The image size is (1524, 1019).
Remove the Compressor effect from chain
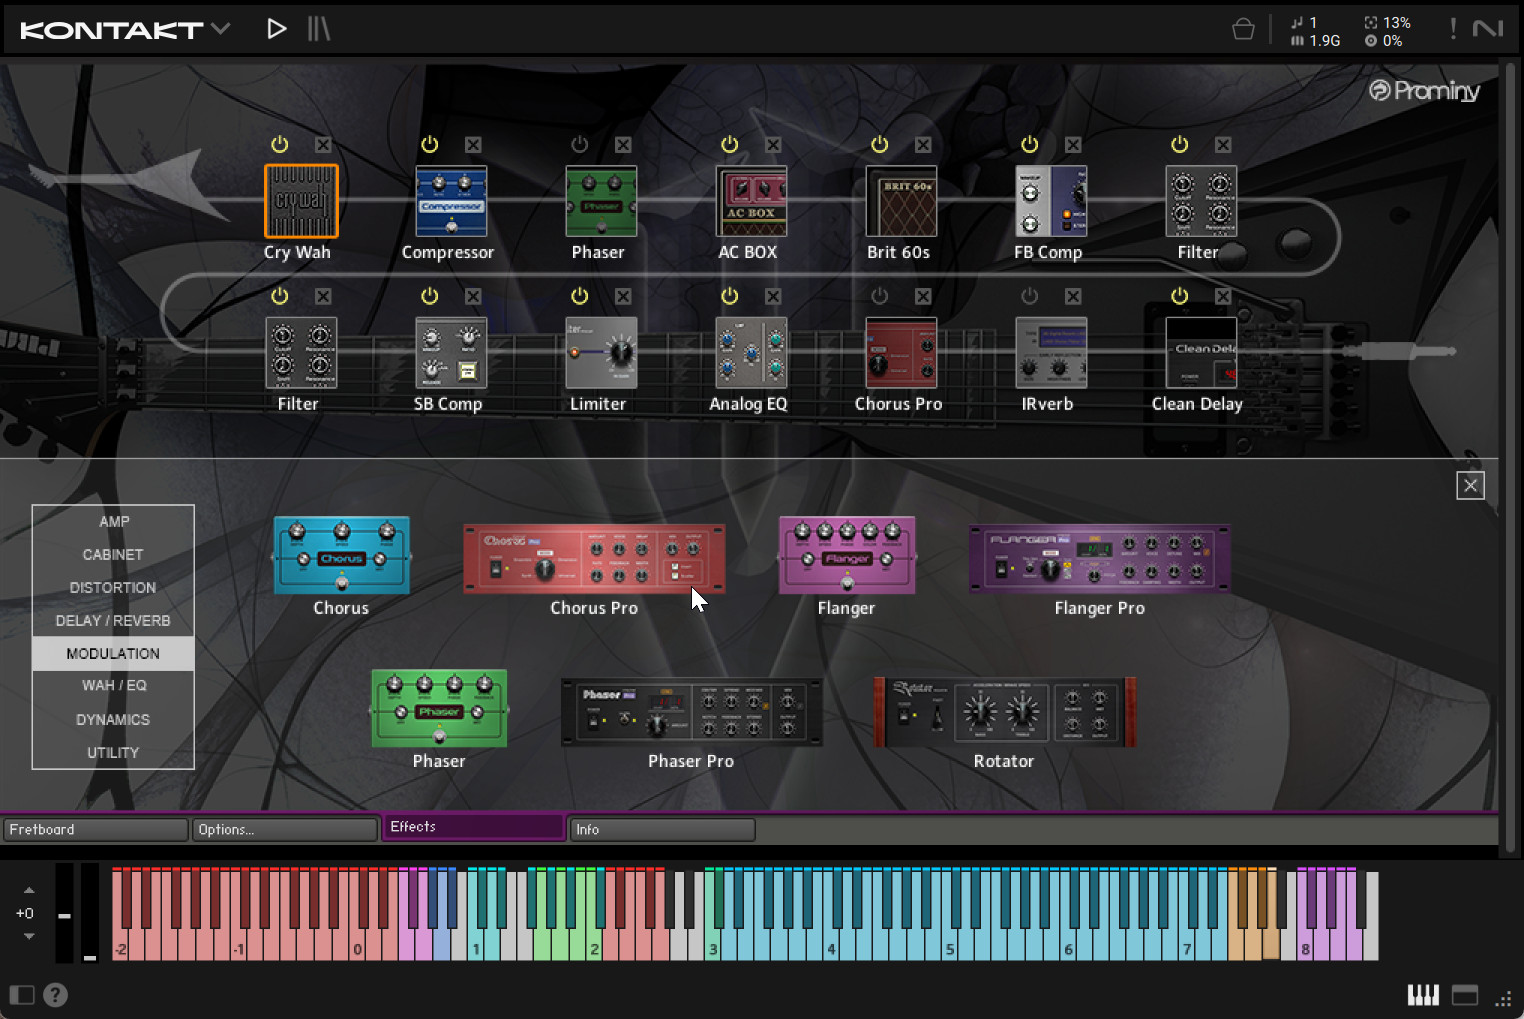click(x=473, y=145)
